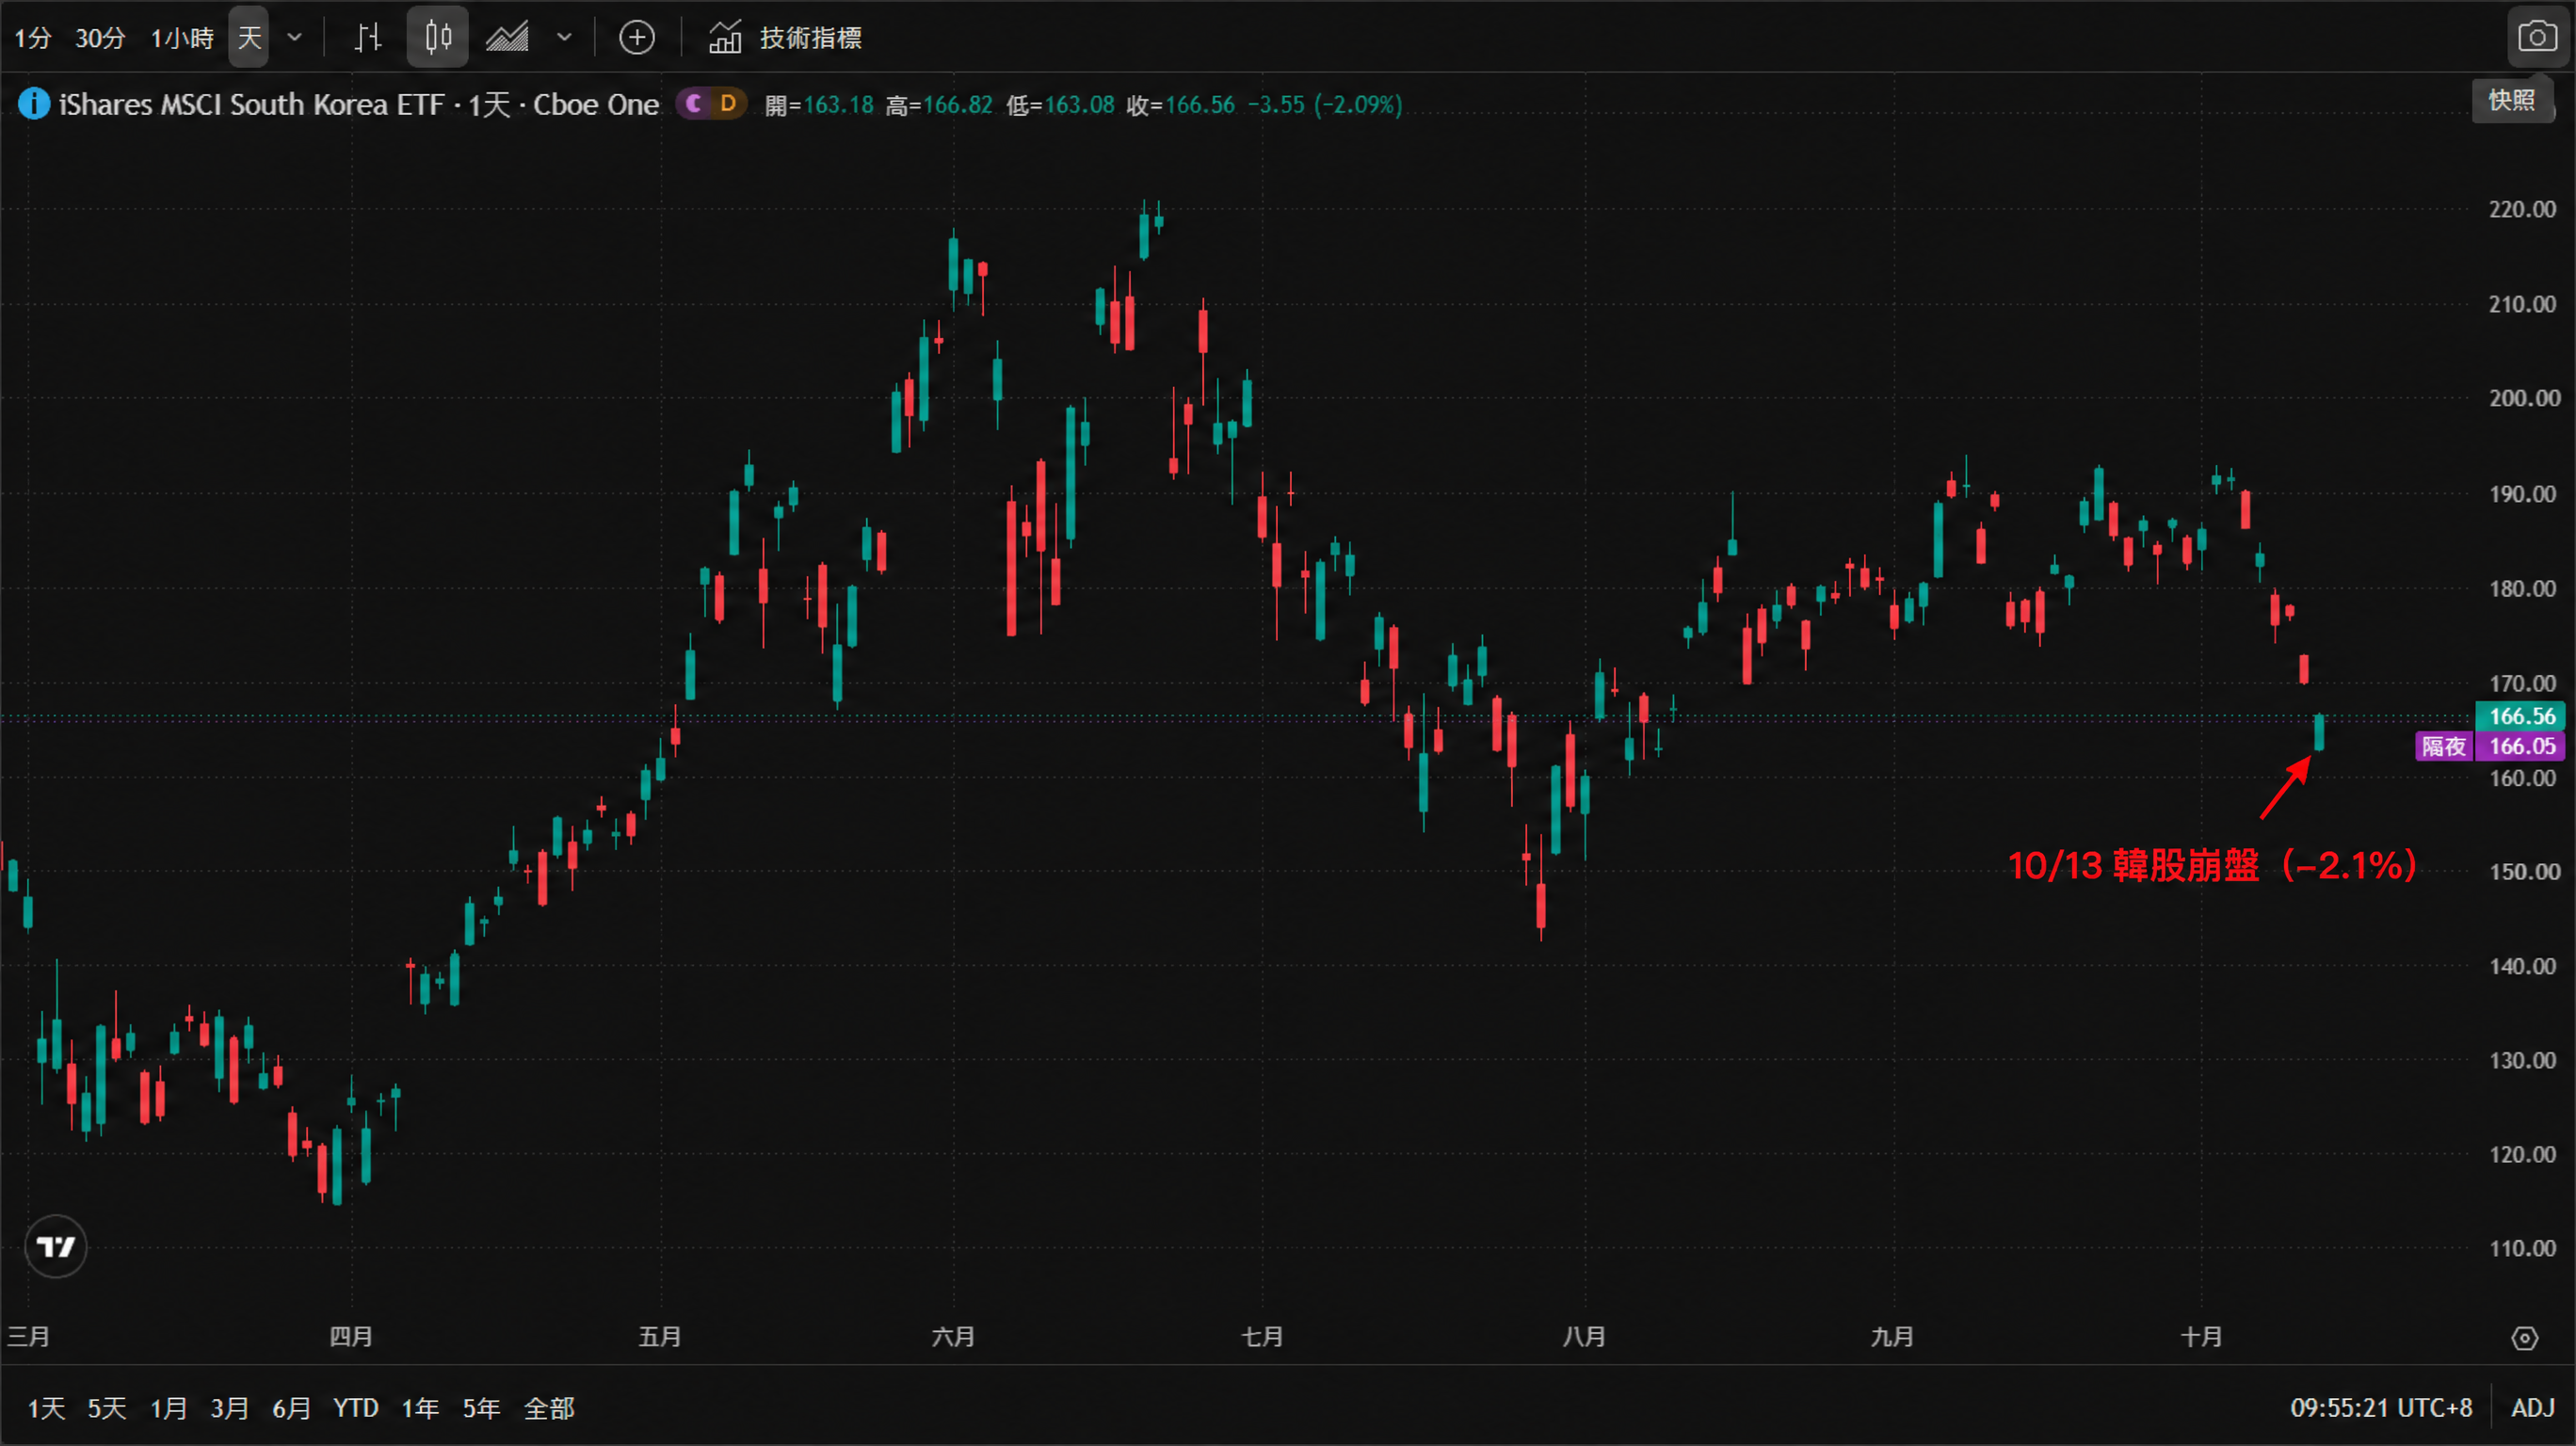Click the 三月 time axis label
Screen dimensions: 2576x1446
click(29, 1337)
